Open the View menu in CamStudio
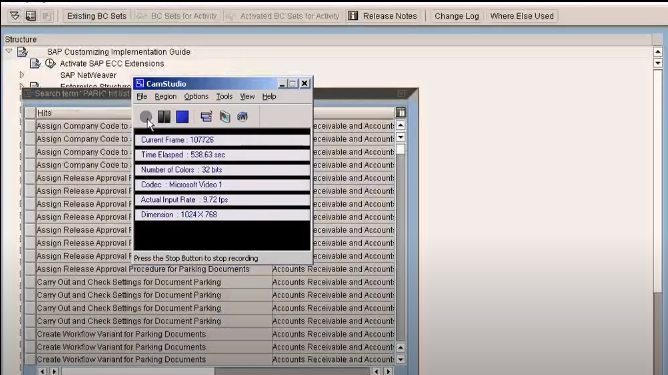Image resolution: width=668 pixels, height=375 pixels. click(x=247, y=97)
